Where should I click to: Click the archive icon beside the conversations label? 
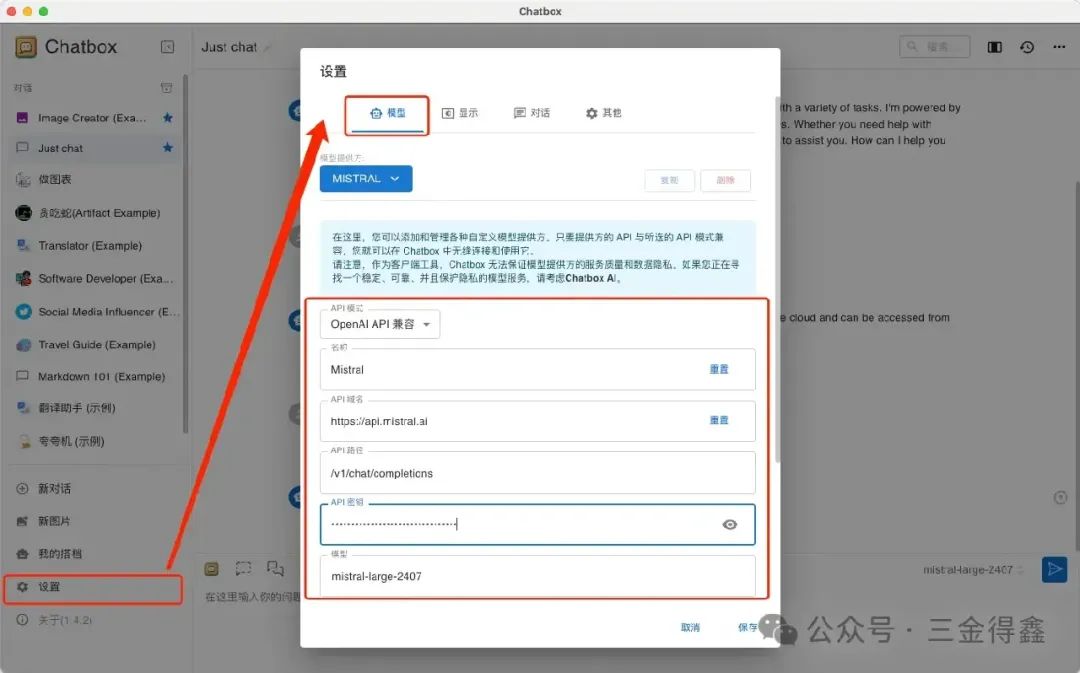(x=167, y=88)
